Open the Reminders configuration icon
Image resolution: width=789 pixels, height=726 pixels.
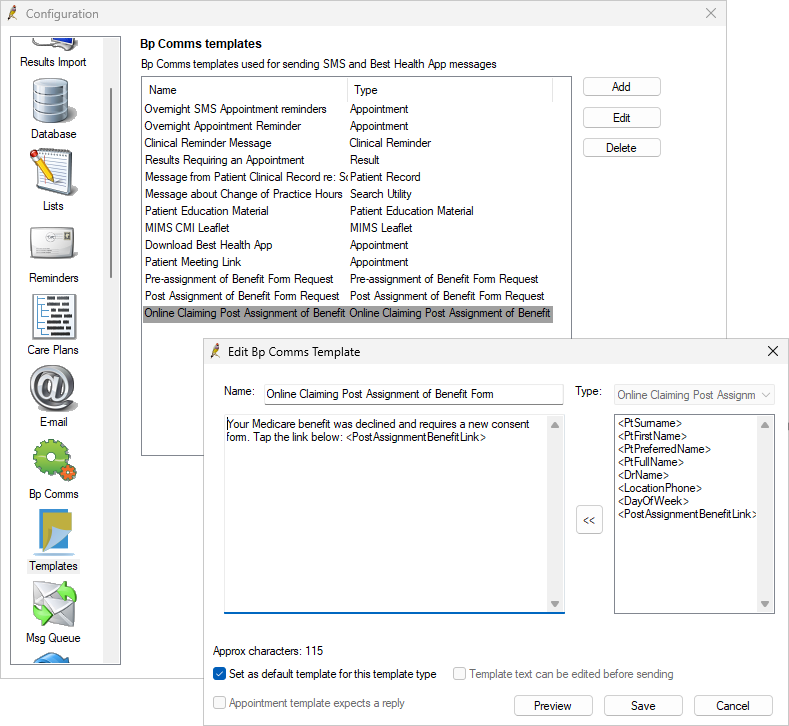53,244
